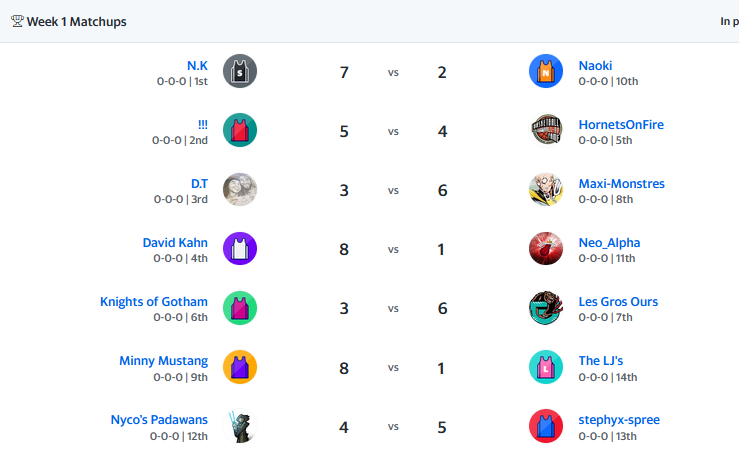This screenshot has width=739, height=454.
Task: Click Les Gros Ours bear avatar
Action: (x=546, y=308)
